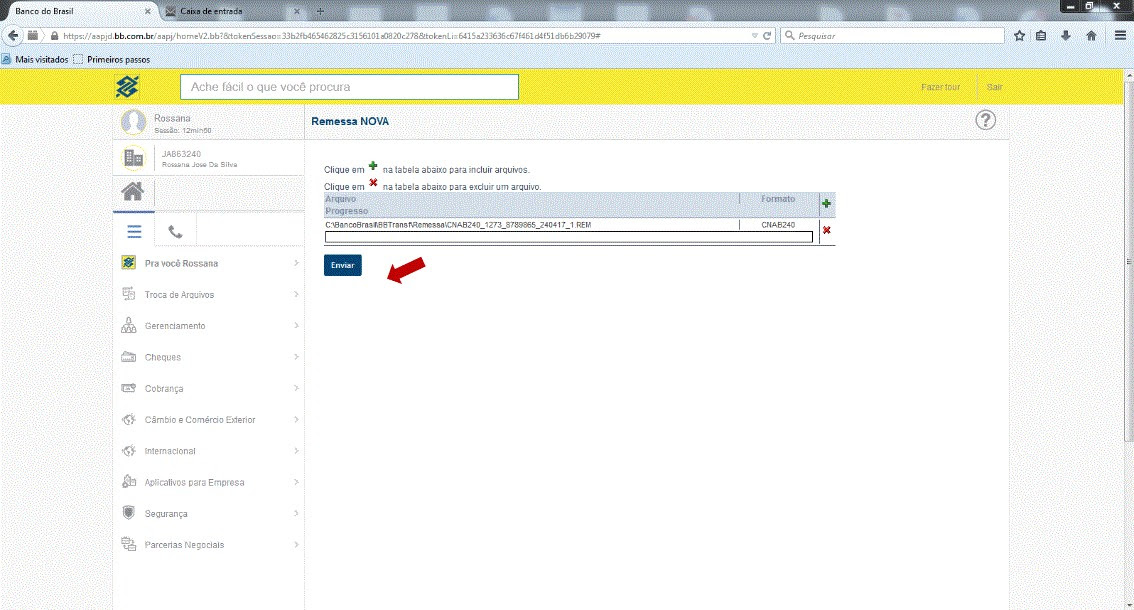Click the Gerenciamento icon
Image resolution: width=1134 pixels, height=610 pixels.
(129, 326)
